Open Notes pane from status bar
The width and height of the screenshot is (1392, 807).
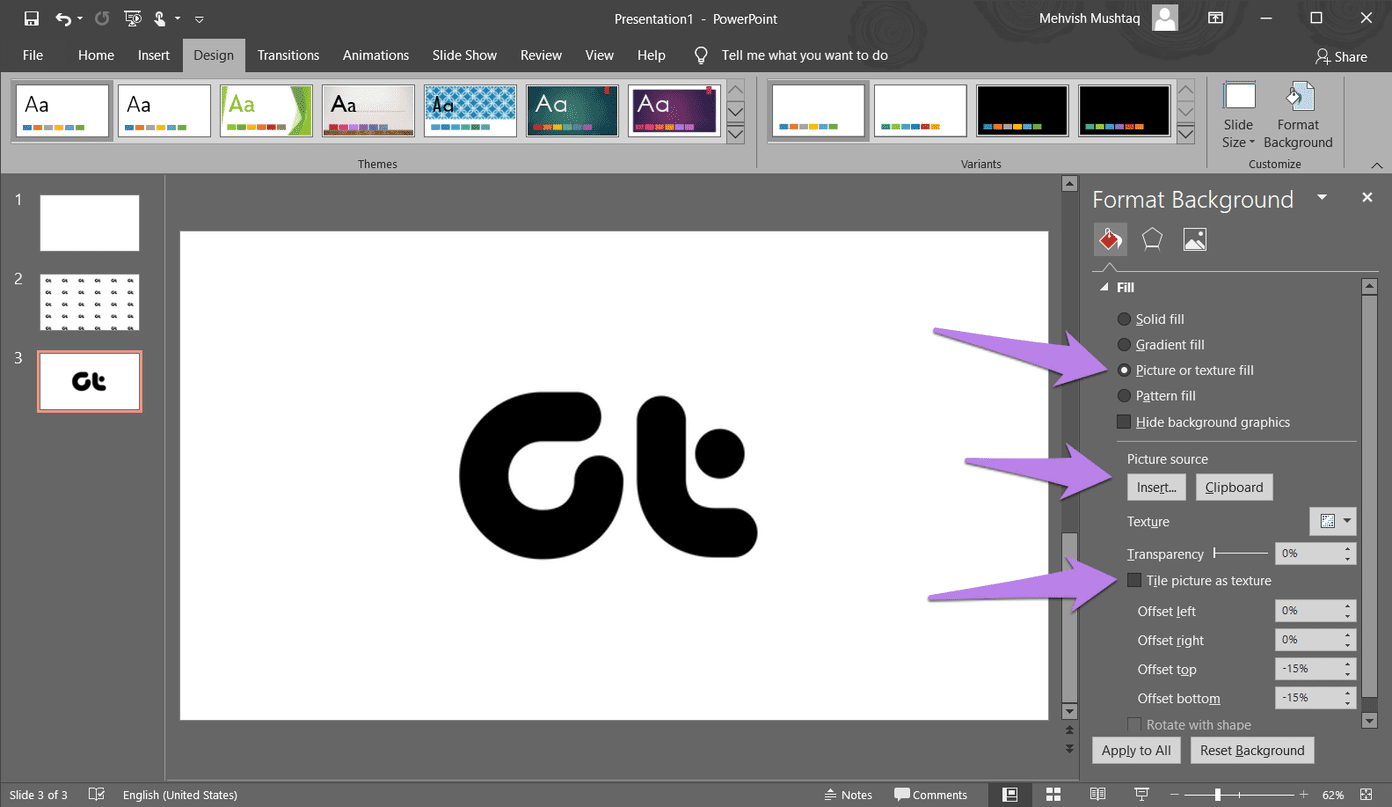click(x=847, y=795)
